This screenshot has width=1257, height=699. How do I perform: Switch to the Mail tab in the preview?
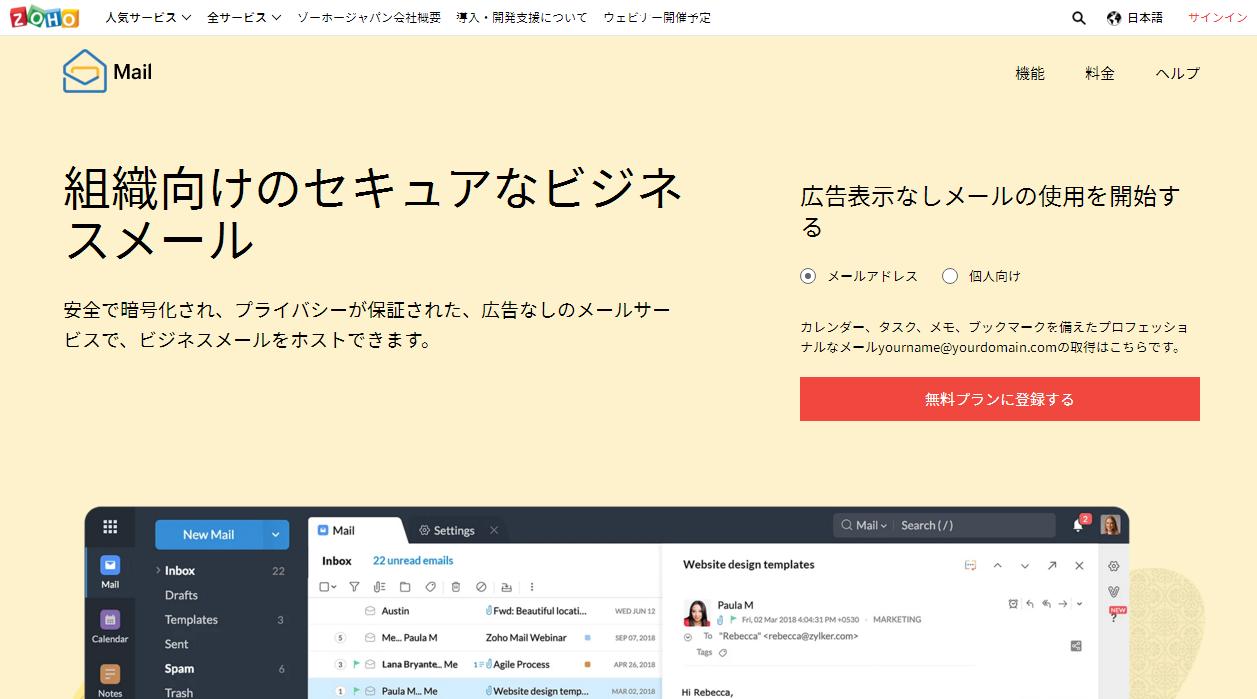click(355, 530)
